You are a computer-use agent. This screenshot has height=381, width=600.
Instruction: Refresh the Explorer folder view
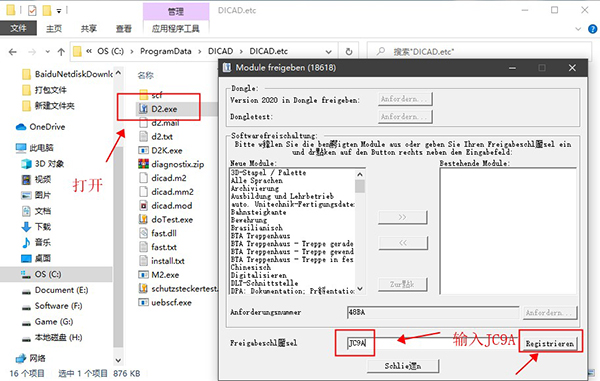click(x=349, y=52)
